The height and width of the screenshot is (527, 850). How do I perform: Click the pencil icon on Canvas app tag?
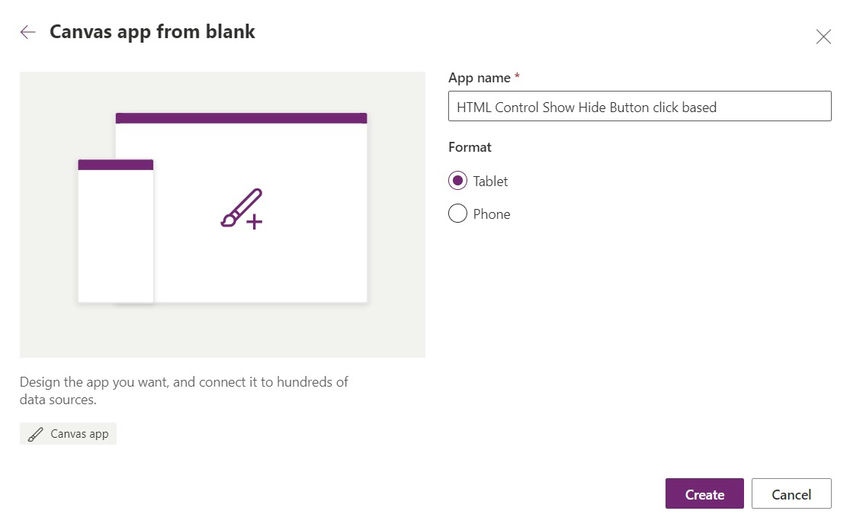tap(36, 434)
